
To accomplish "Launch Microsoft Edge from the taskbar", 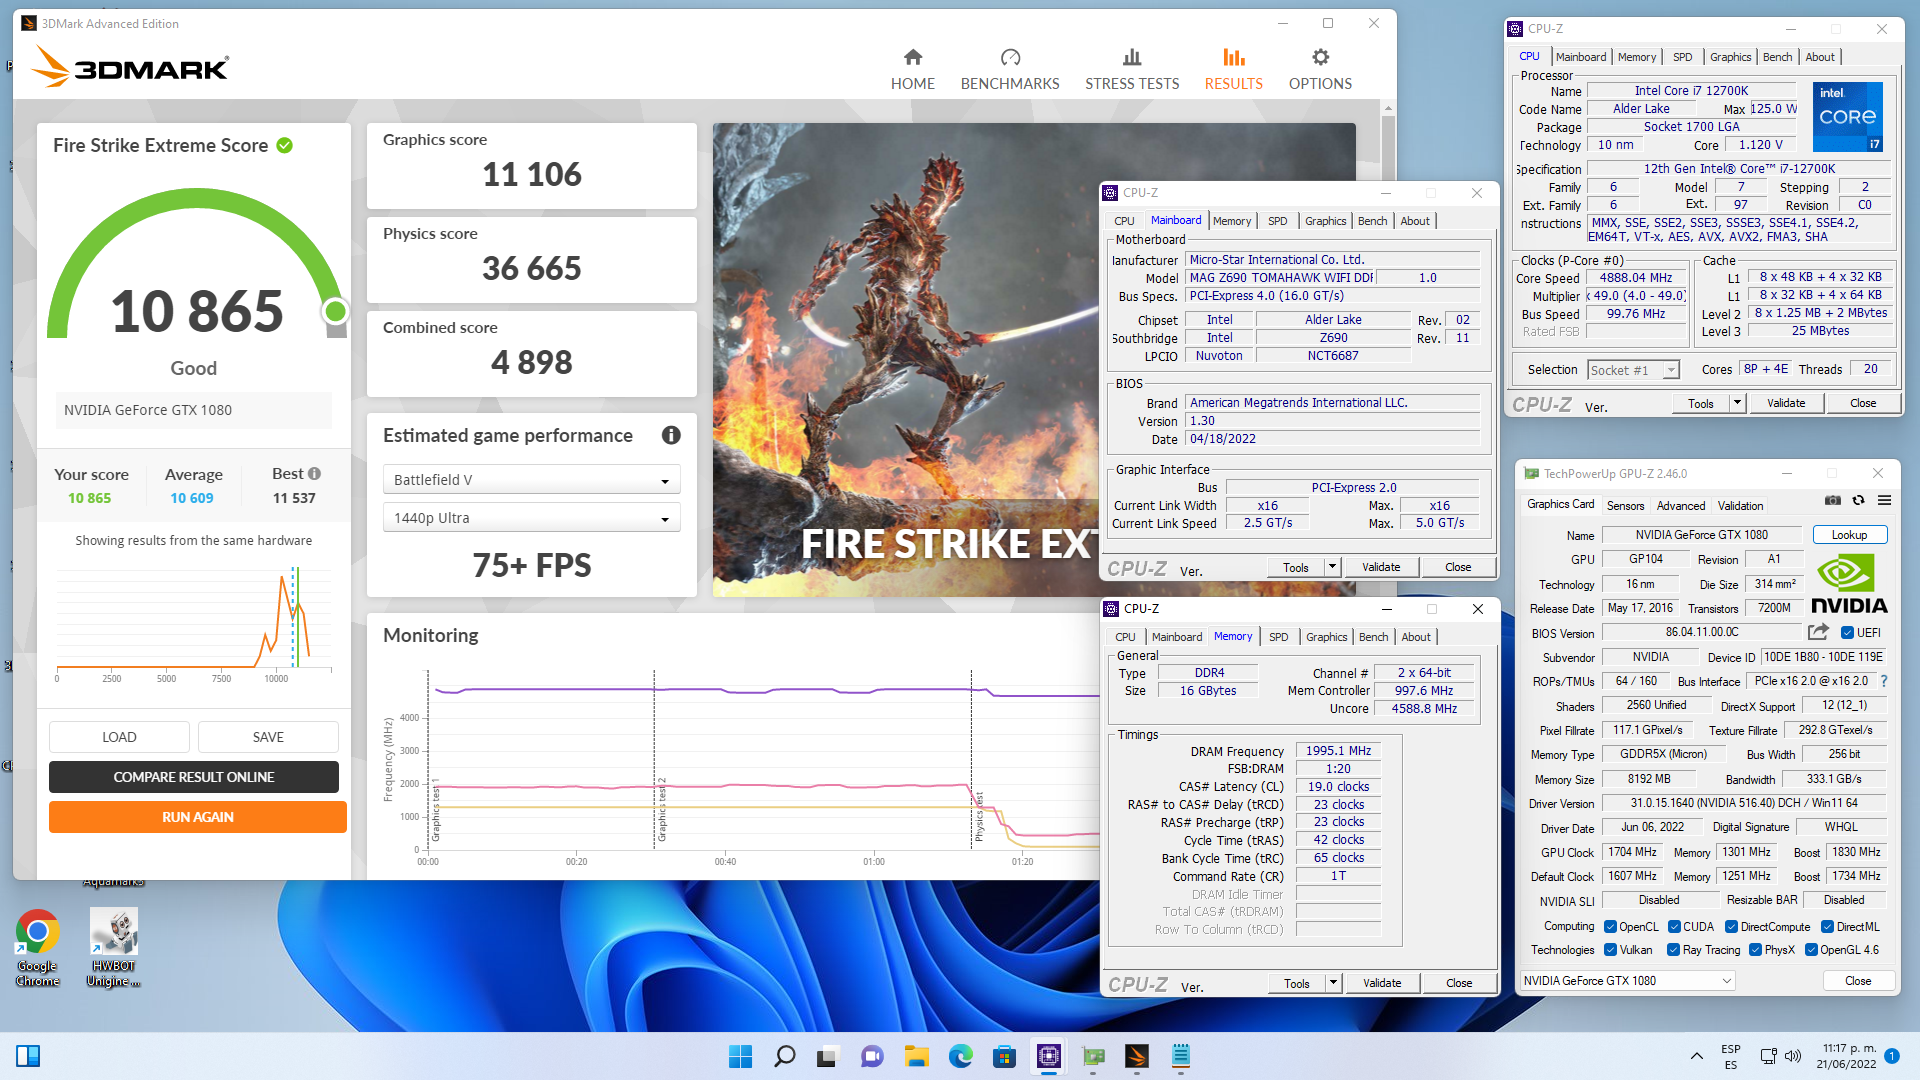I will click(961, 1056).
